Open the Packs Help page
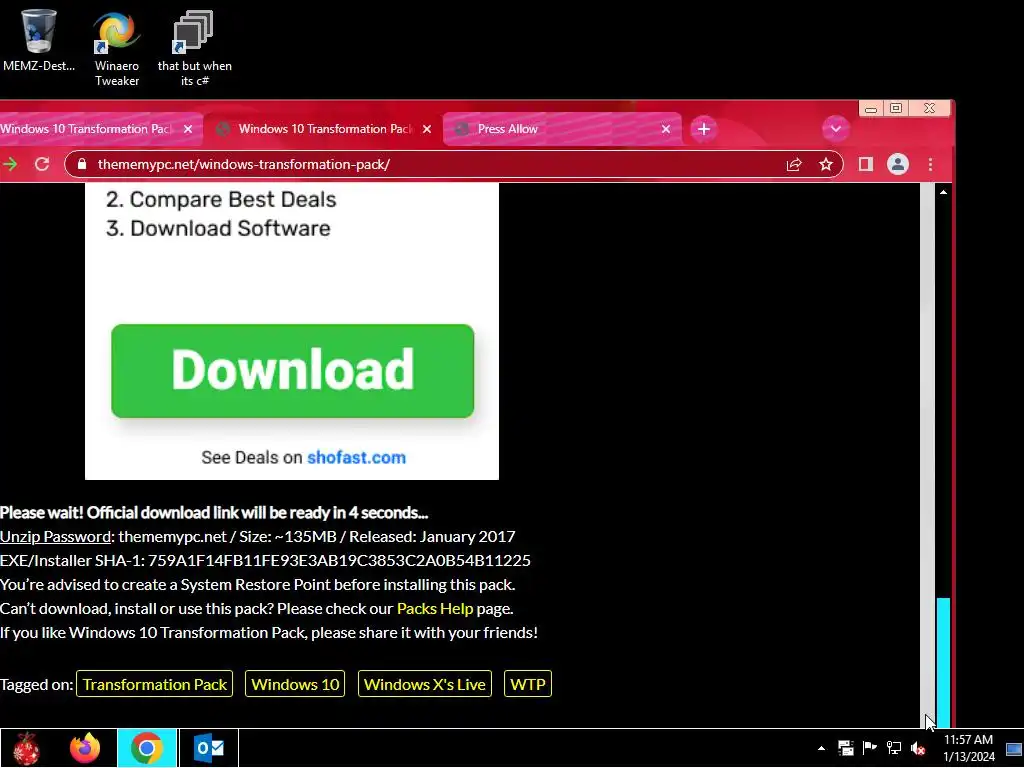Image resolution: width=1024 pixels, height=768 pixels. click(435, 608)
